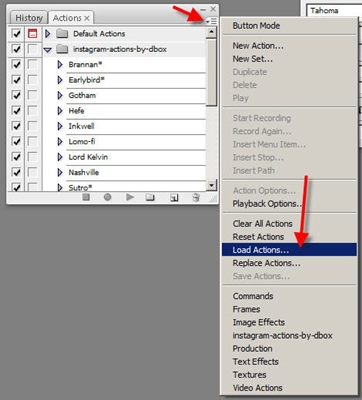The width and height of the screenshot is (362, 400).
Task: Click the Actions list scroll up arrow
Action: (x=211, y=32)
